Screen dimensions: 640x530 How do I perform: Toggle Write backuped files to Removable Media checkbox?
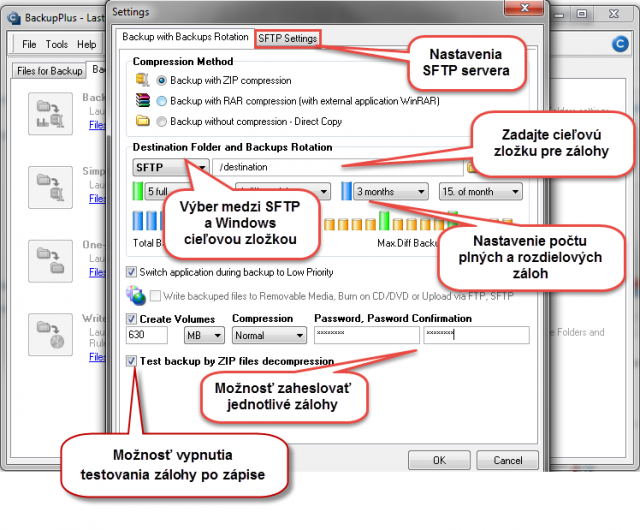(155, 296)
